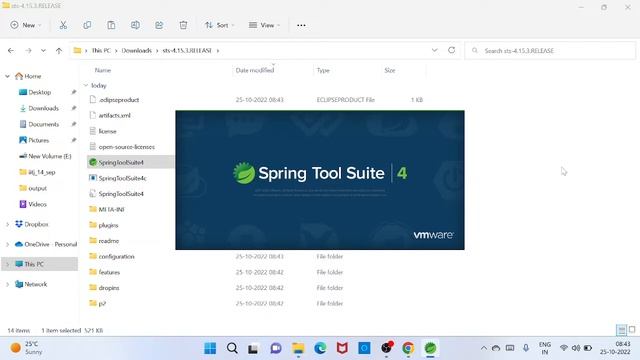Open Chat app on taskbar

click(276, 348)
